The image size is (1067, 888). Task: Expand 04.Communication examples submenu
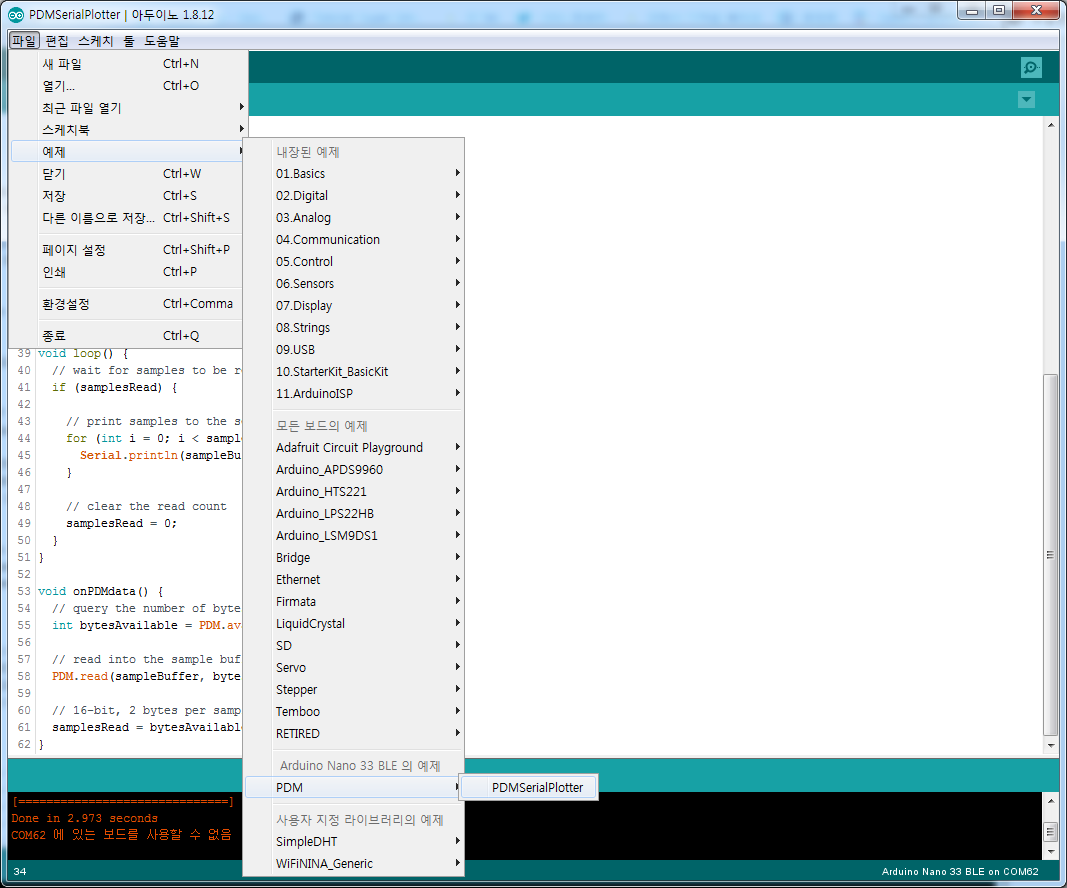pyautogui.click(x=354, y=240)
